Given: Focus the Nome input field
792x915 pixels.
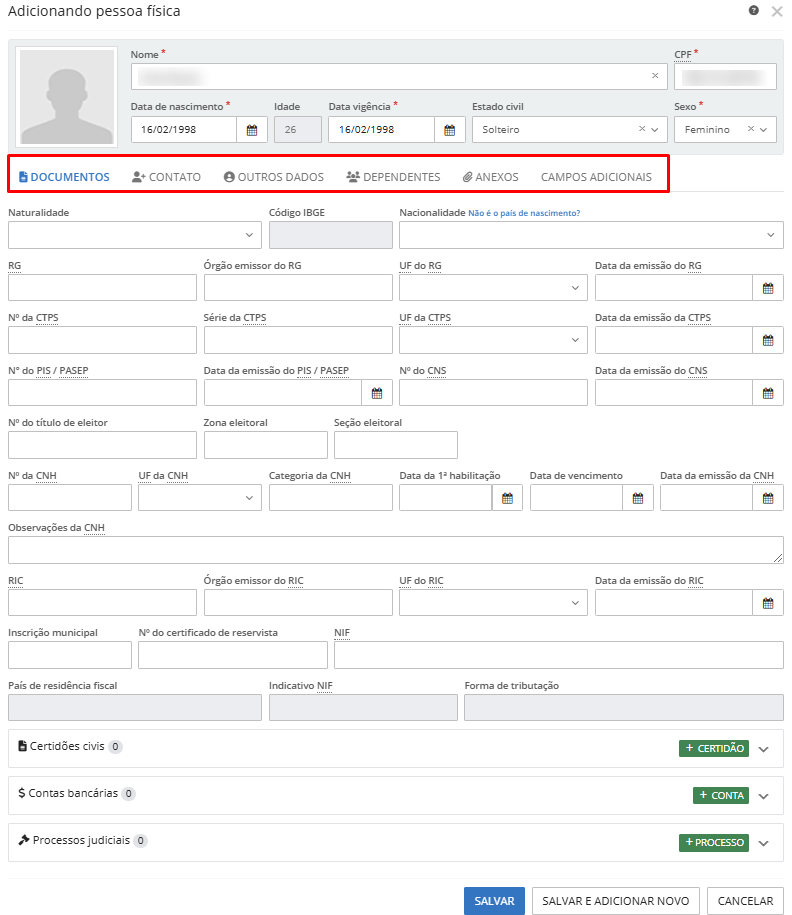Looking at the screenshot, I should click(399, 76).
